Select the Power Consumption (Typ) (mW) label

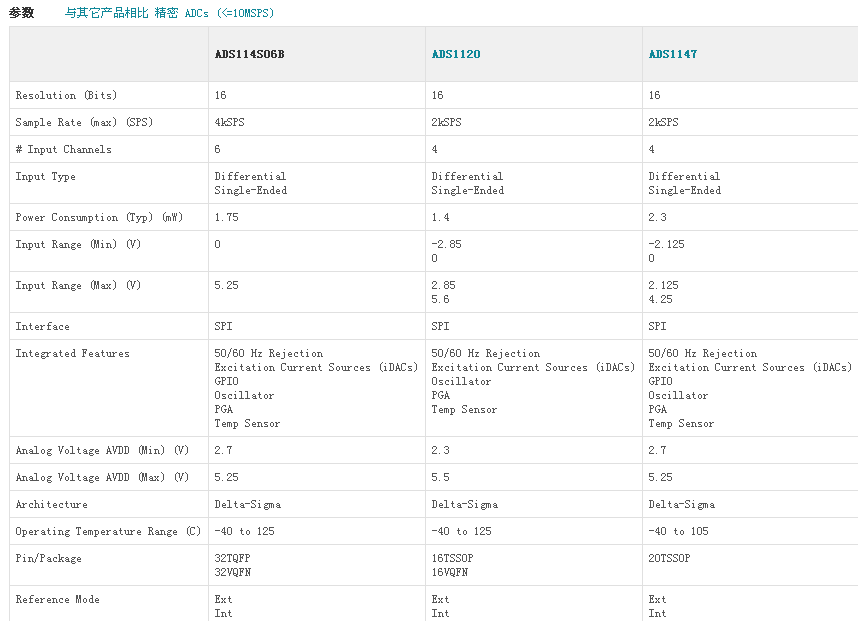(x=98, y=217)
